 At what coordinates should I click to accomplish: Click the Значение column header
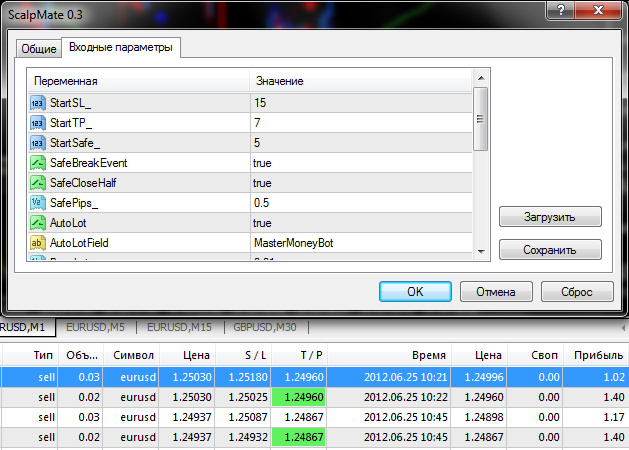[x=361, y=81]
